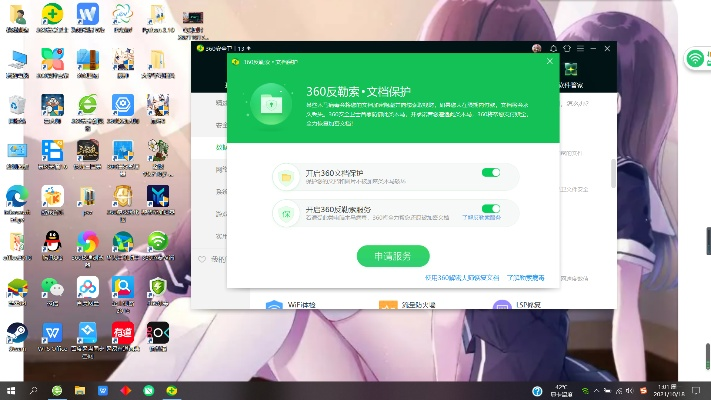
Task: Open the 360 notification bell icon
Action: pyautogui.click(x=552, y=47)
